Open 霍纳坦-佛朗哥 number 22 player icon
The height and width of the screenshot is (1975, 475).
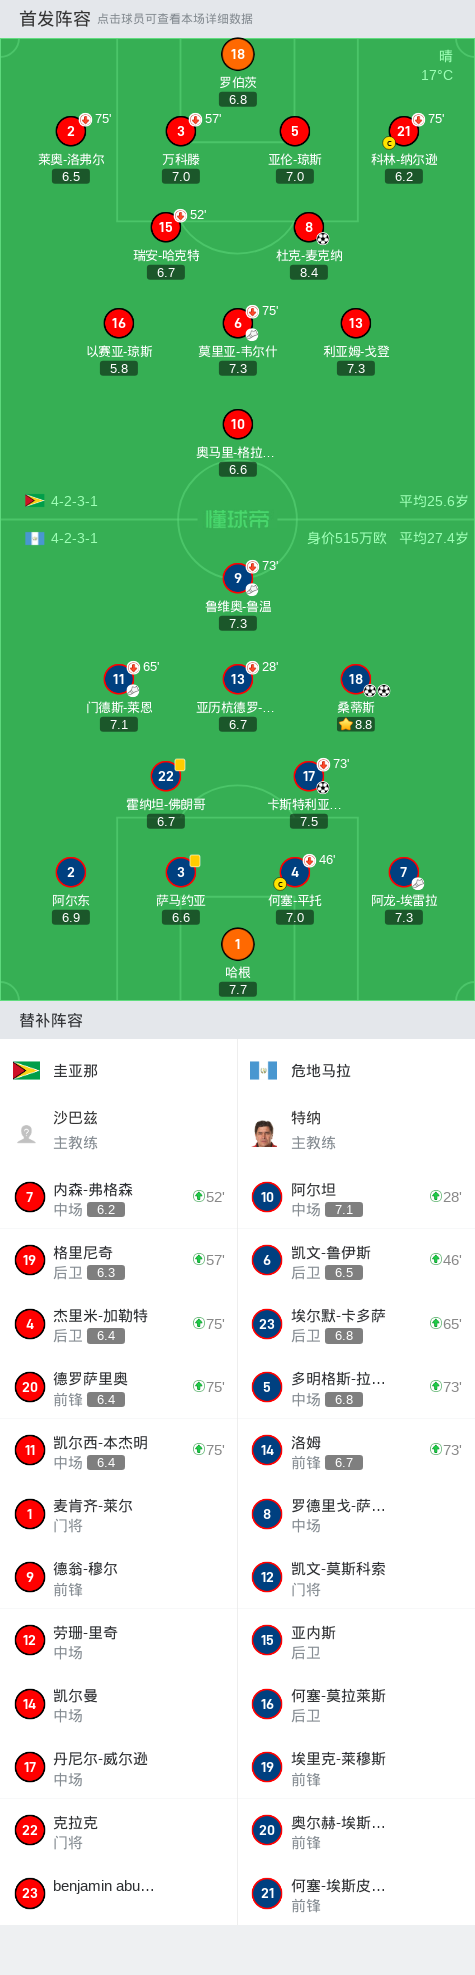tap(166, 776)
